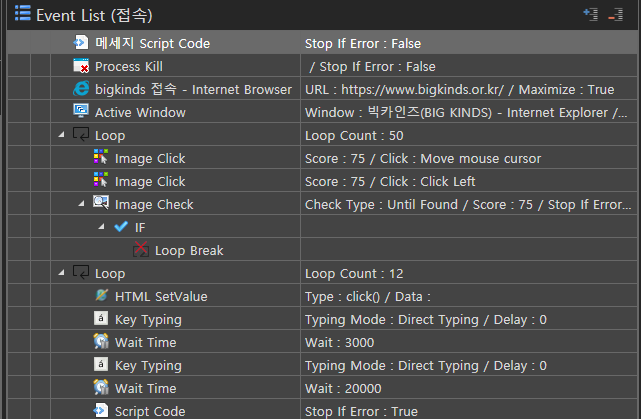Image resolution: width=641 pixels, height=419 pixels.
Task: Click the remove event icon in the header
Action: [616, 14]
